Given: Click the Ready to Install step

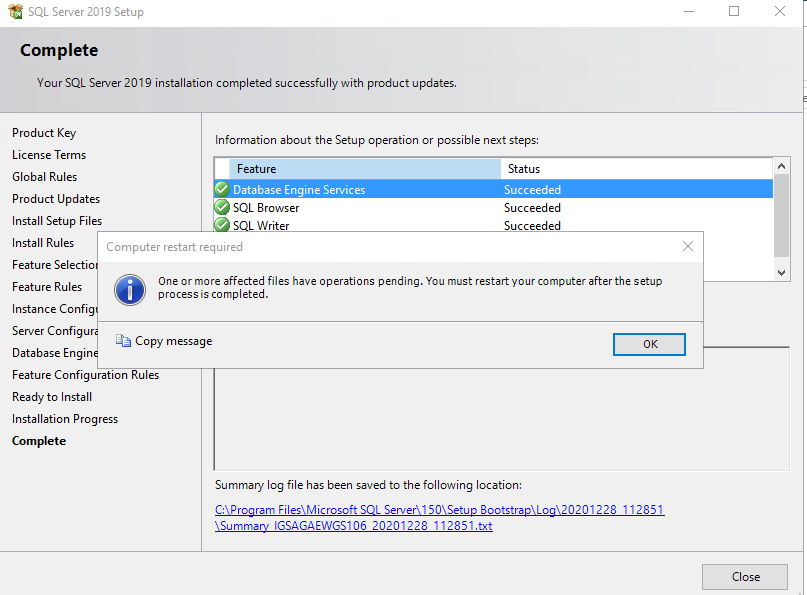Looking at the screenshot, I should 52,397.
